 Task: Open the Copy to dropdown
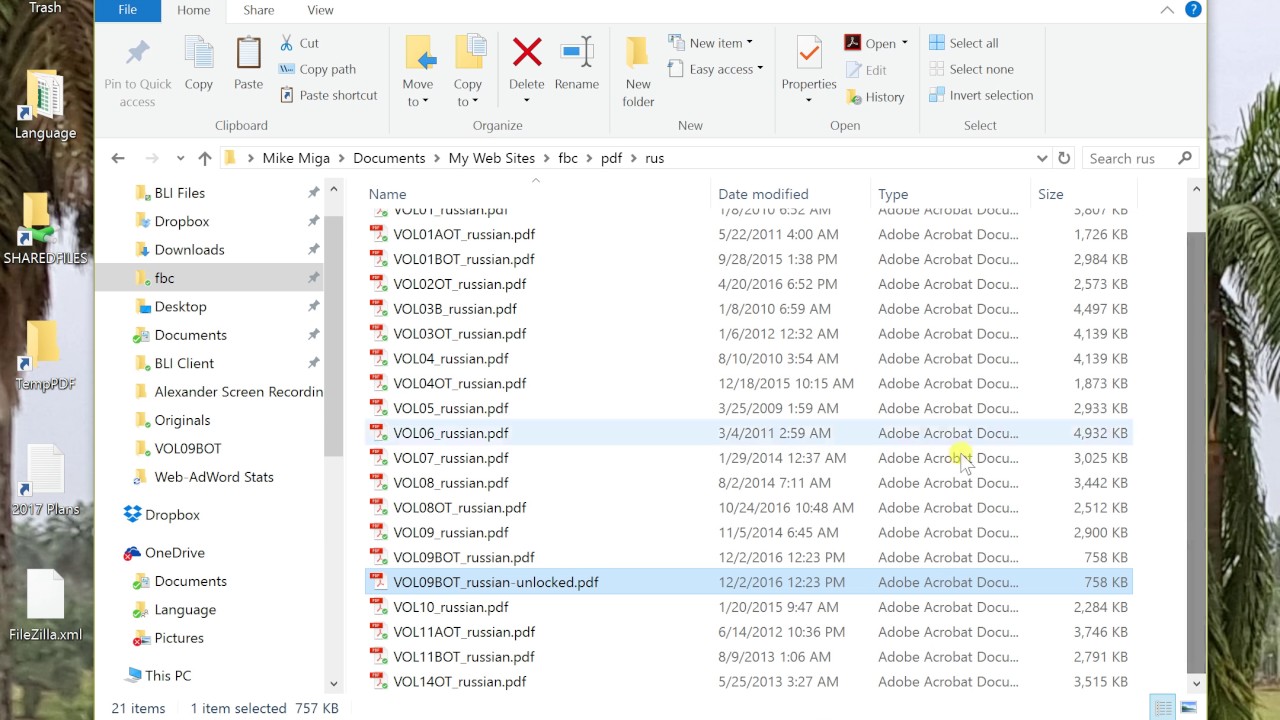click(468, 93)
